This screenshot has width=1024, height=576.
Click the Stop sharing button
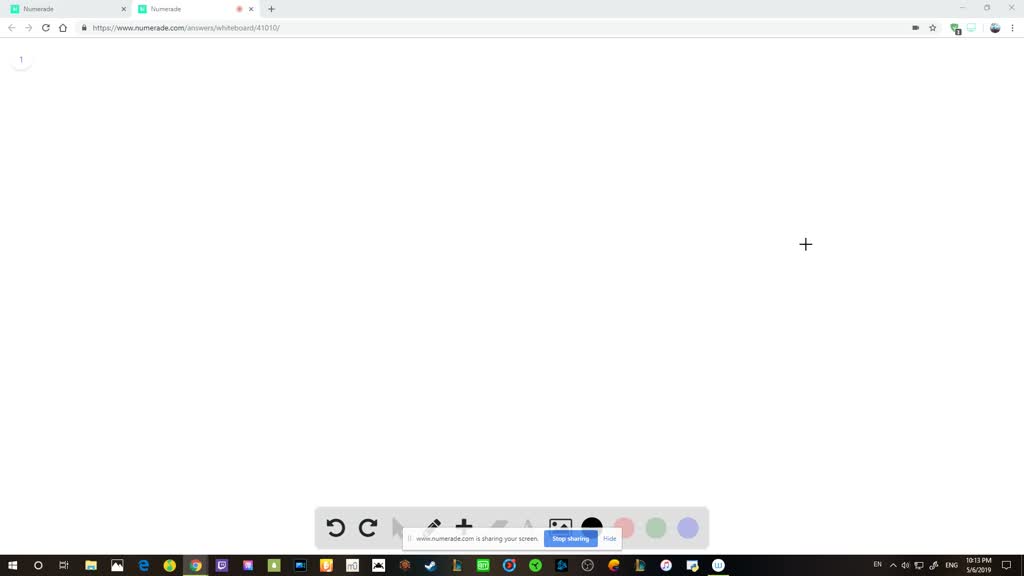(570, 539)
